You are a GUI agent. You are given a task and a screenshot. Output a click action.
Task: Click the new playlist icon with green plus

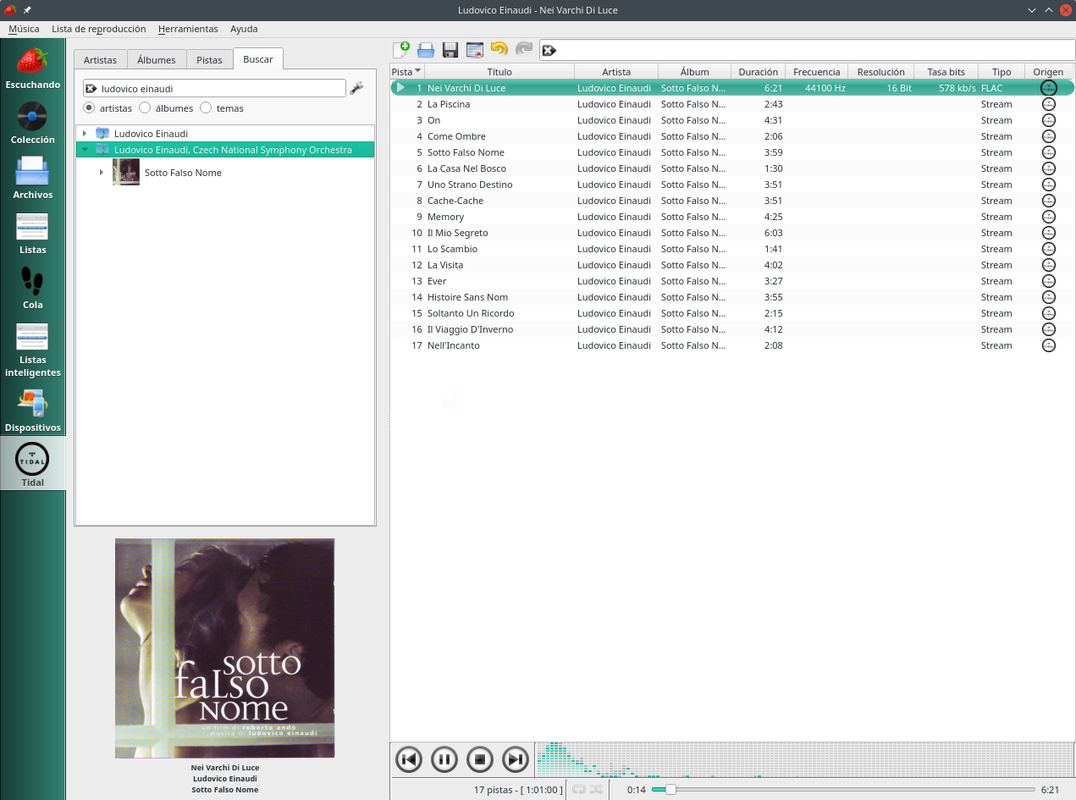[401, 49]
